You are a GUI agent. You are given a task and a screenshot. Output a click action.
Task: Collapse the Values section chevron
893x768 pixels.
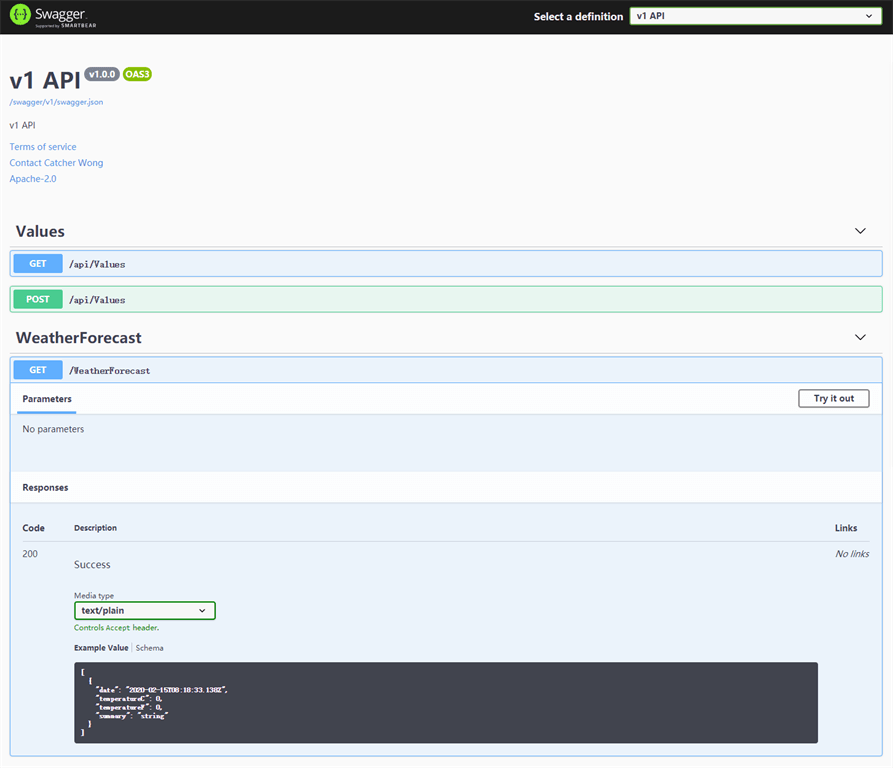coord(860,231)
